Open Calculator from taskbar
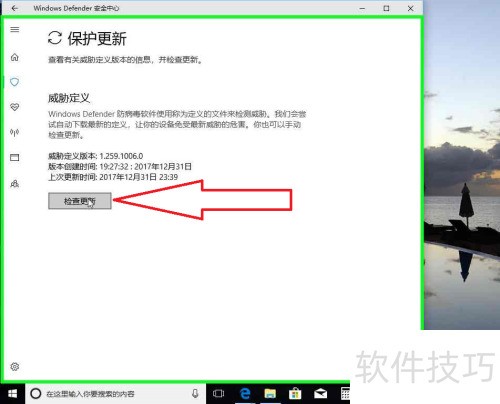500x404 pixels. point(345,394)
